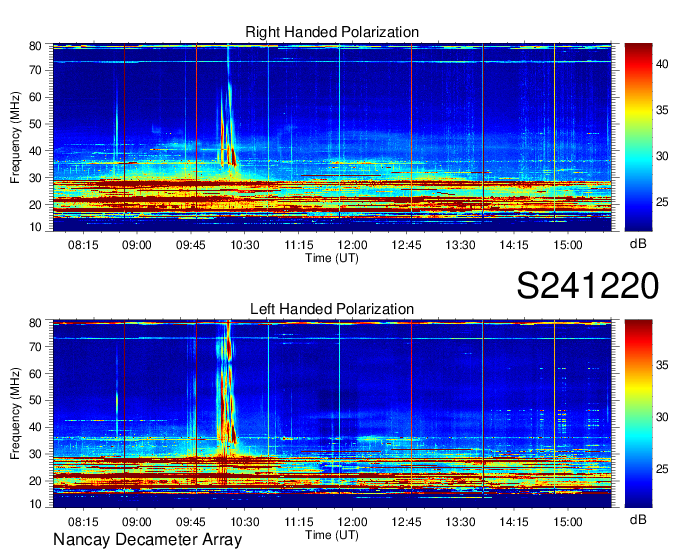The height and width of the screenshot is (552, 680).
Task: Click the 09:45 tick of Right Handed plot
Action: 190,245
